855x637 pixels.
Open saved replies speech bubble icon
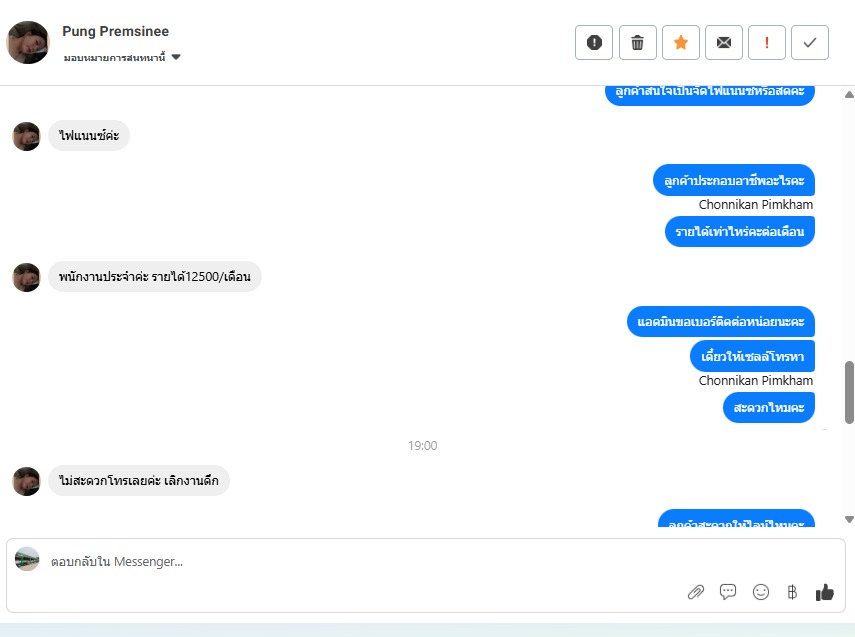click(x=728, y=592)
